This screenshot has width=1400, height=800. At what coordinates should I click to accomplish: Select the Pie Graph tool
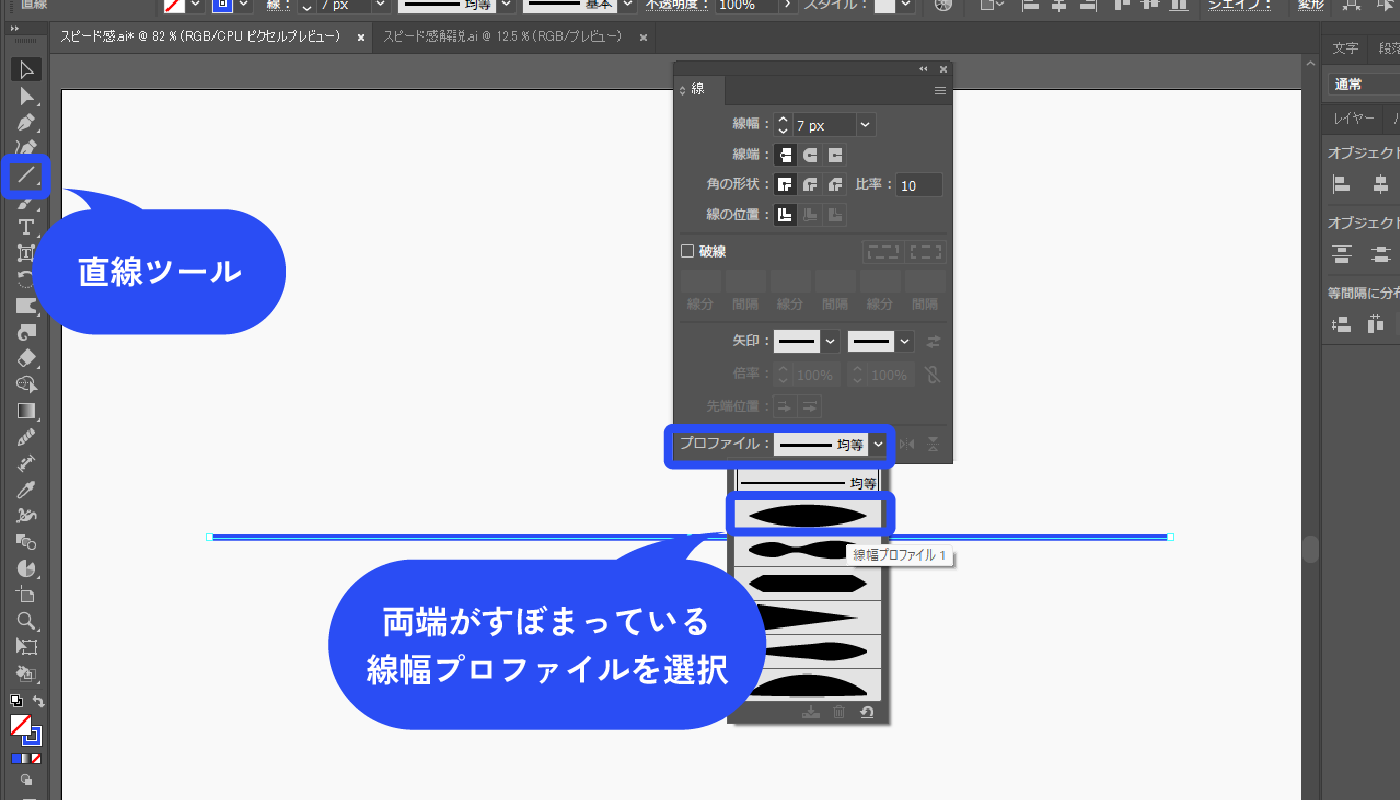26,568
